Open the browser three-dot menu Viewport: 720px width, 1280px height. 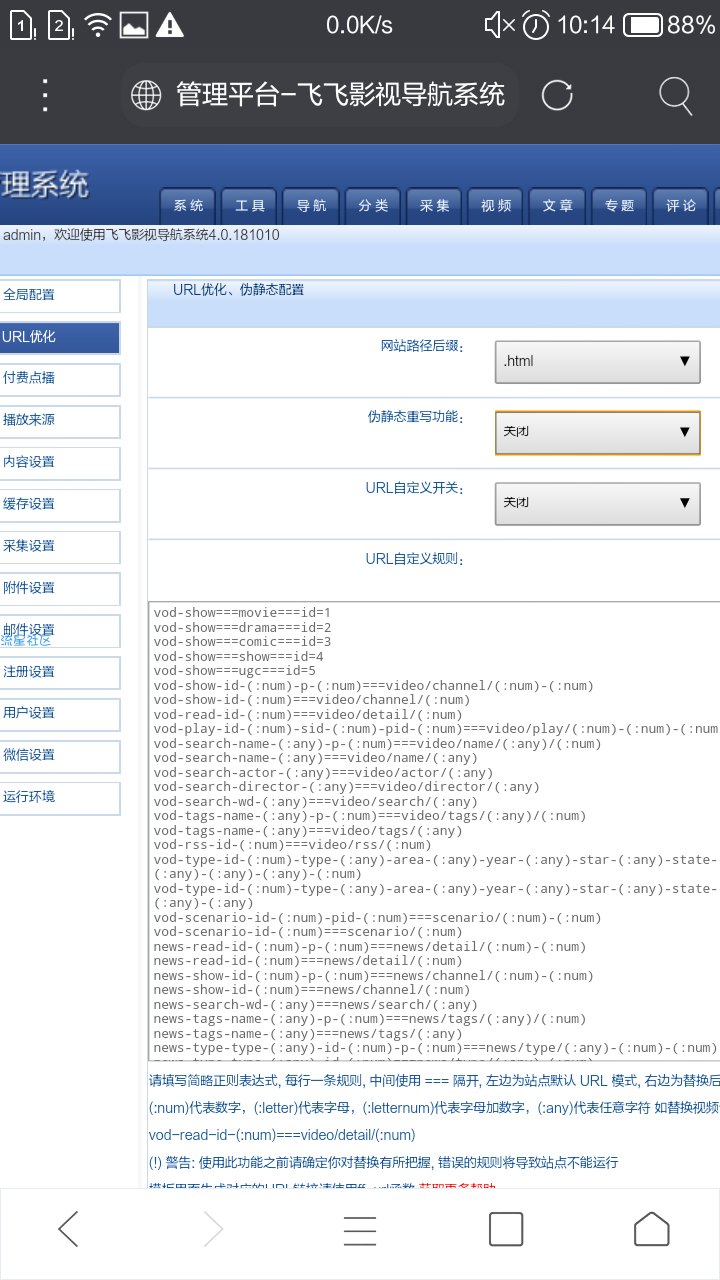point(45,95)
